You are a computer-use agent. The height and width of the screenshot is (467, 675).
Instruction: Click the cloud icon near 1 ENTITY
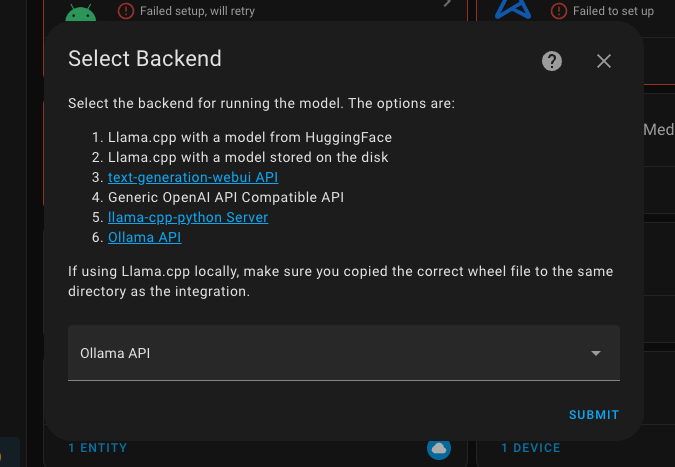438,449
